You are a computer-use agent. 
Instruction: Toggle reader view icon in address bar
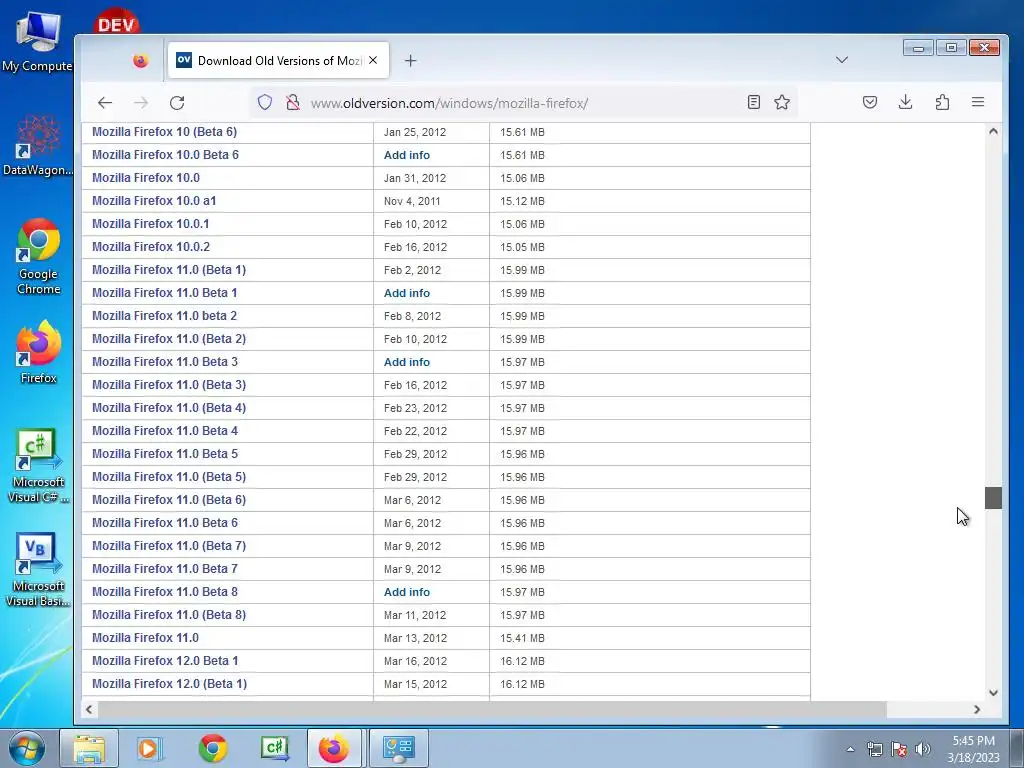(x=754, y=102)
